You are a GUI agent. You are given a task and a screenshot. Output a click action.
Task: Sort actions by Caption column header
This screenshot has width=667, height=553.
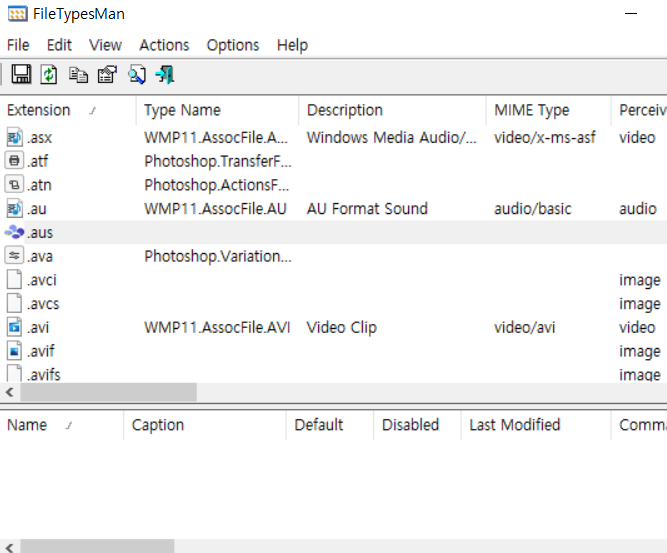(205, 425)
